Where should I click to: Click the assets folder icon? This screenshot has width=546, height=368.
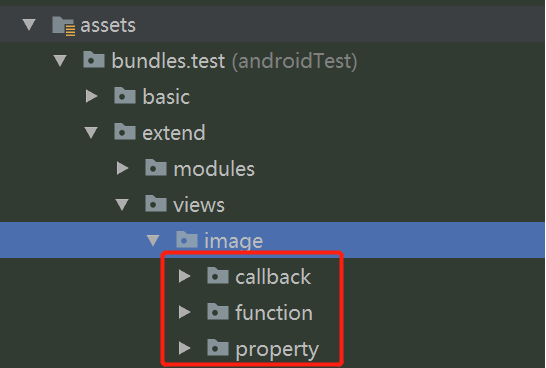click(x=64, y=26)
